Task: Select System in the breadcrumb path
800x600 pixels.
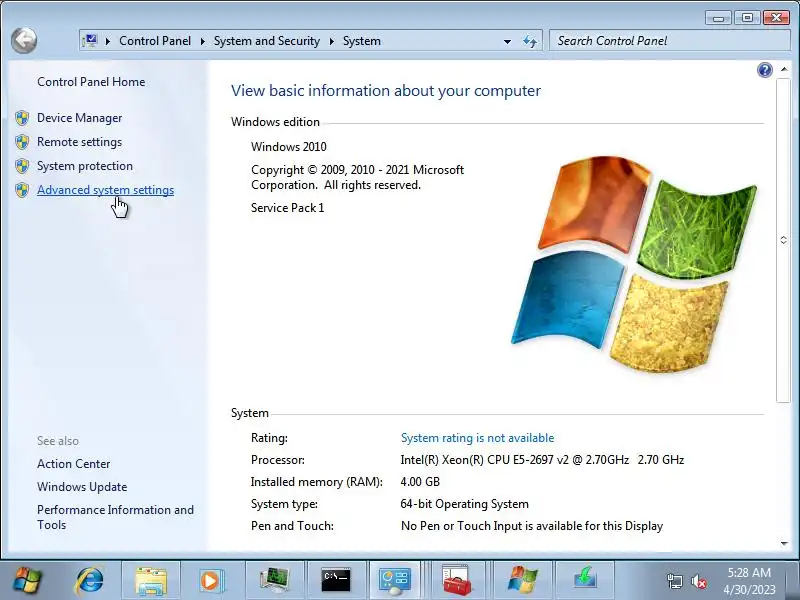Action: tap(362, 41)
